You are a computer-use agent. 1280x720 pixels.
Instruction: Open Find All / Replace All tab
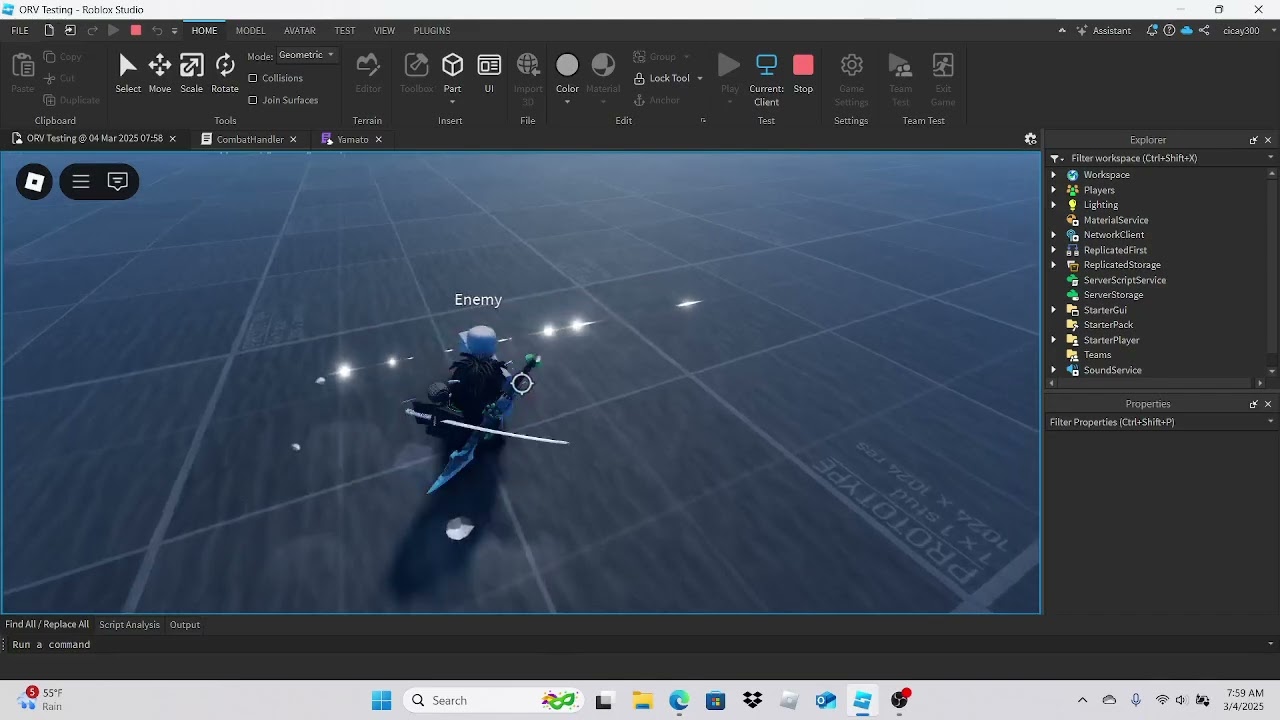pos(47,625)
